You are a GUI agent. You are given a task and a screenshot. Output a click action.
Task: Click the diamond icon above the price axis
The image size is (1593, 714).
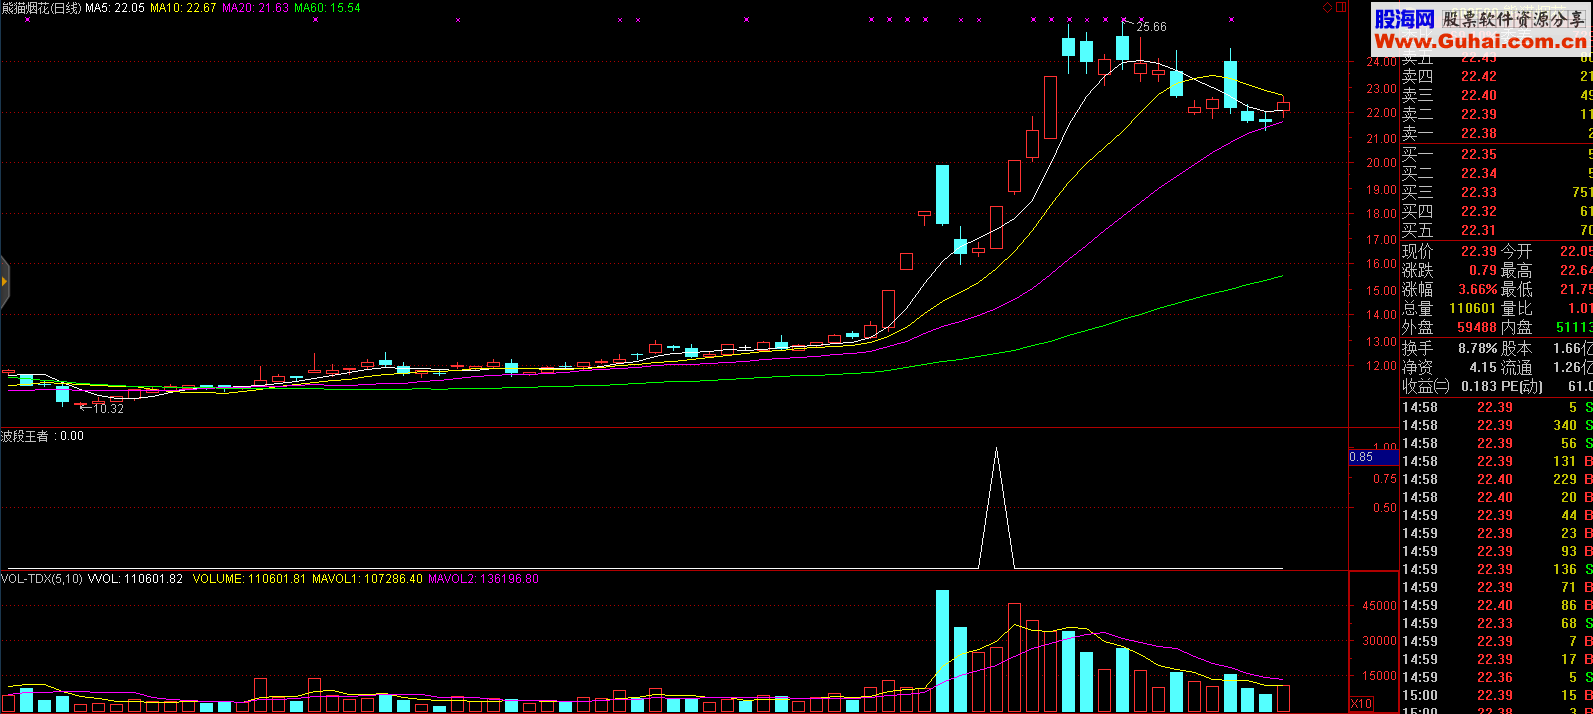[x=1327, y=7]
